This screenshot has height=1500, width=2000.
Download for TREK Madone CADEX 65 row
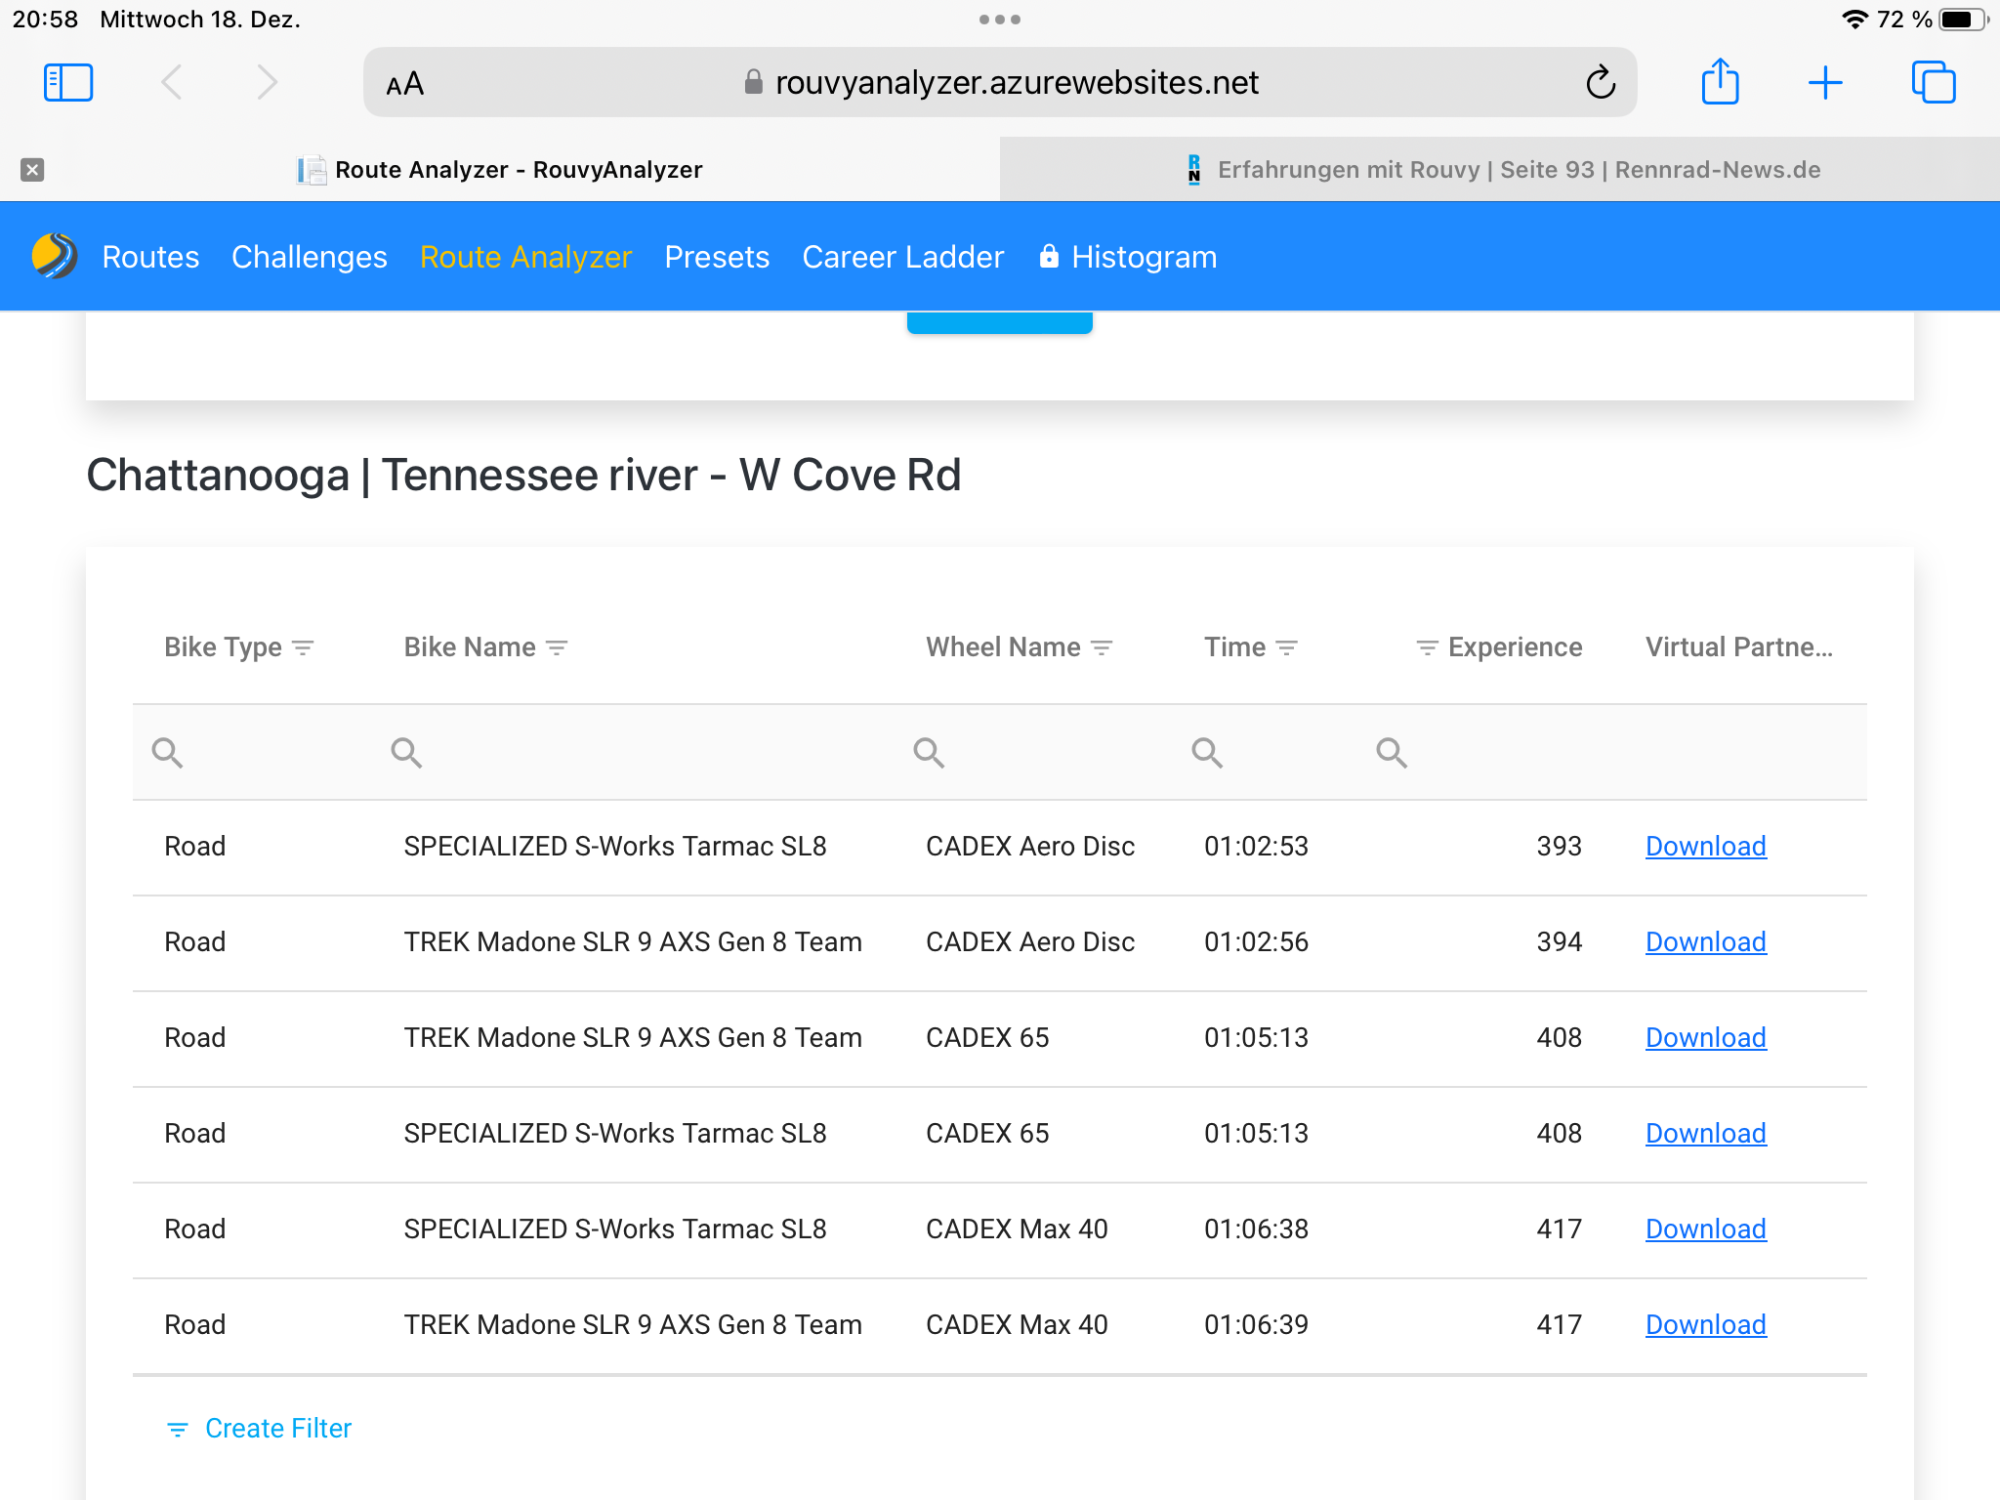[1706, 1038]
